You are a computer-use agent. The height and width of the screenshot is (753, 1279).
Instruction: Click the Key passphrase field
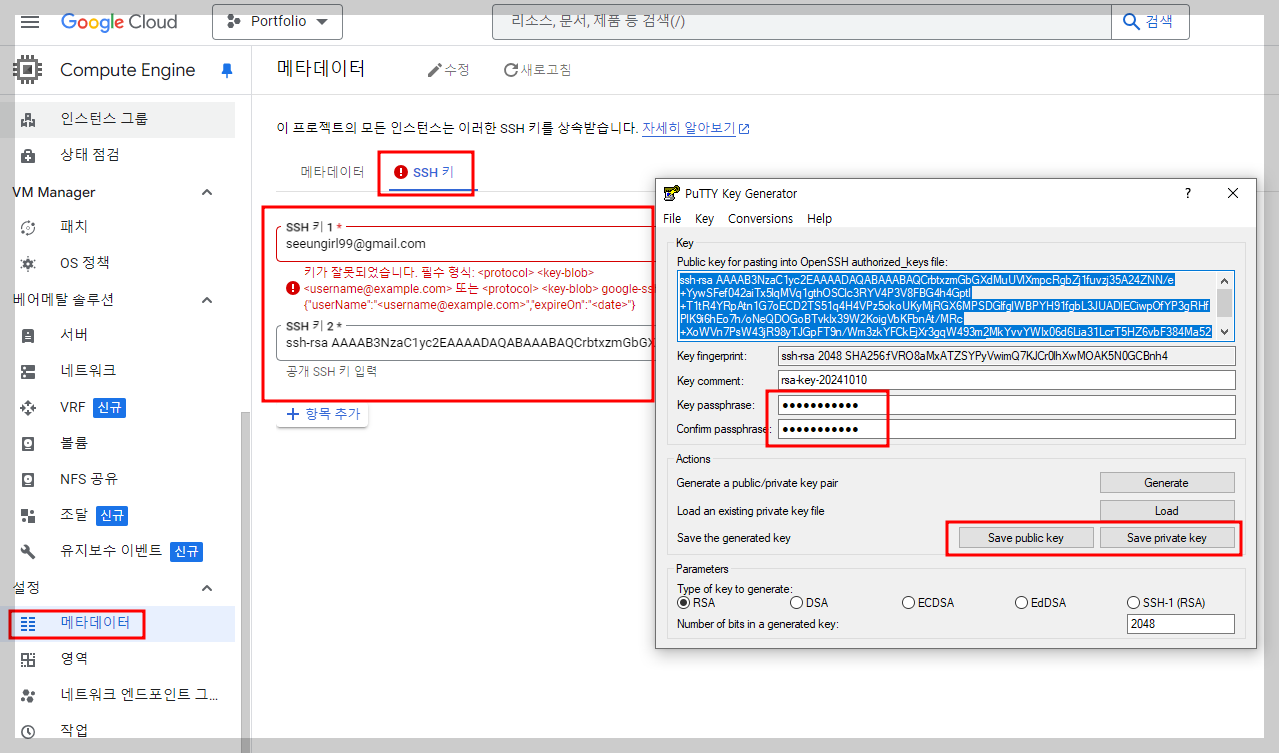tap(1006, 405)
